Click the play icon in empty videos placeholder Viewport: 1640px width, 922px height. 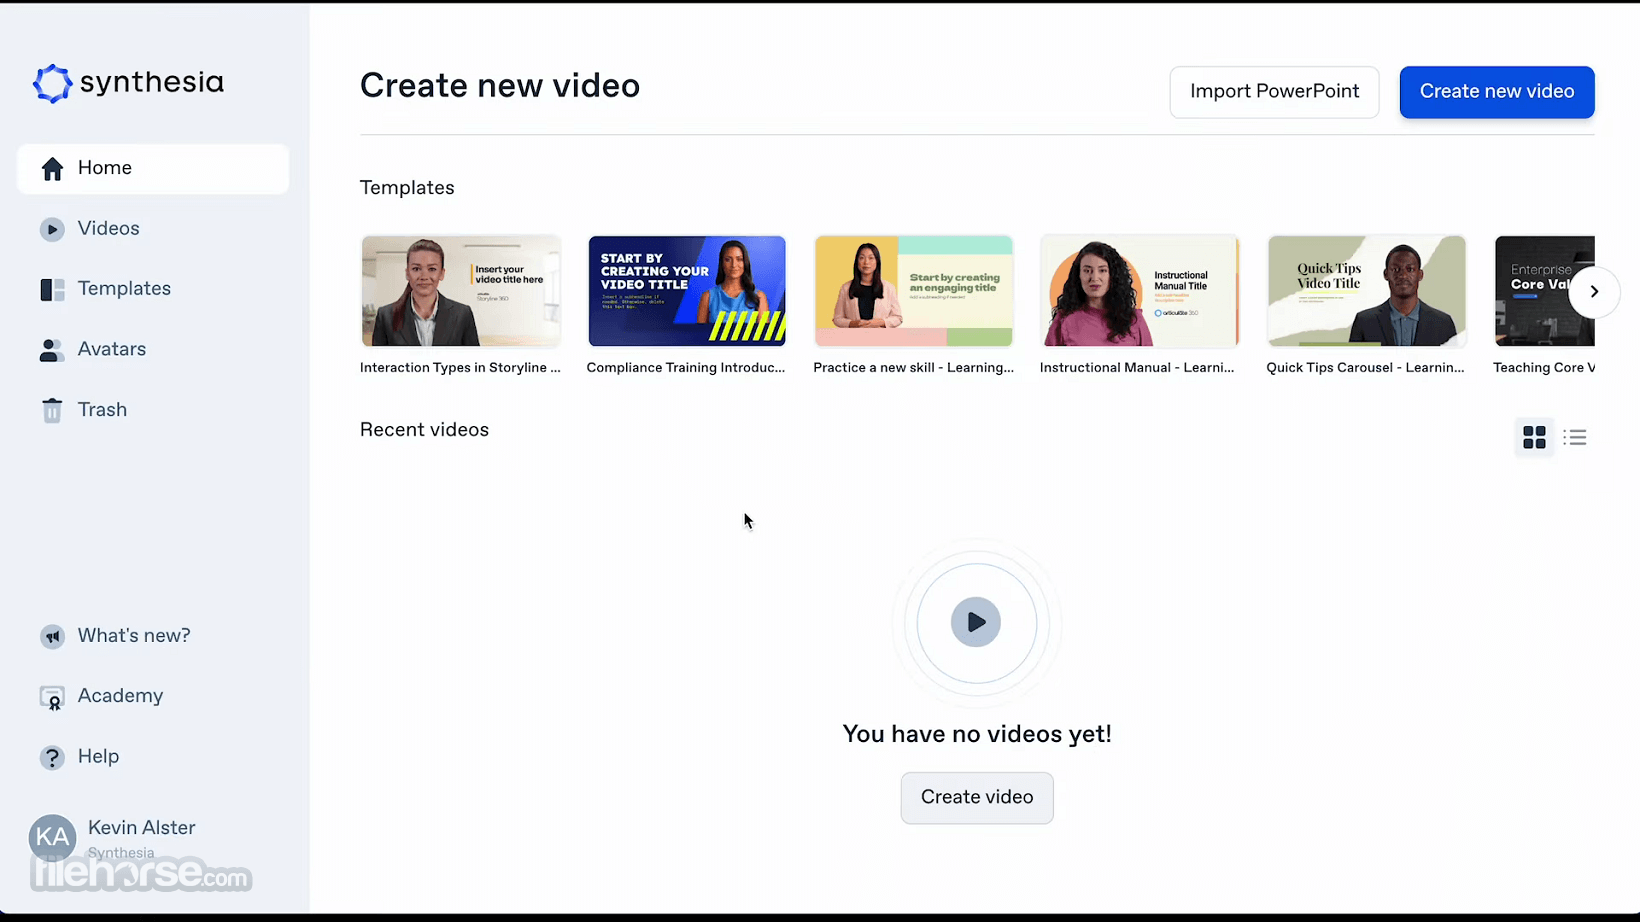pyautogui.click(x=976, y=622)
